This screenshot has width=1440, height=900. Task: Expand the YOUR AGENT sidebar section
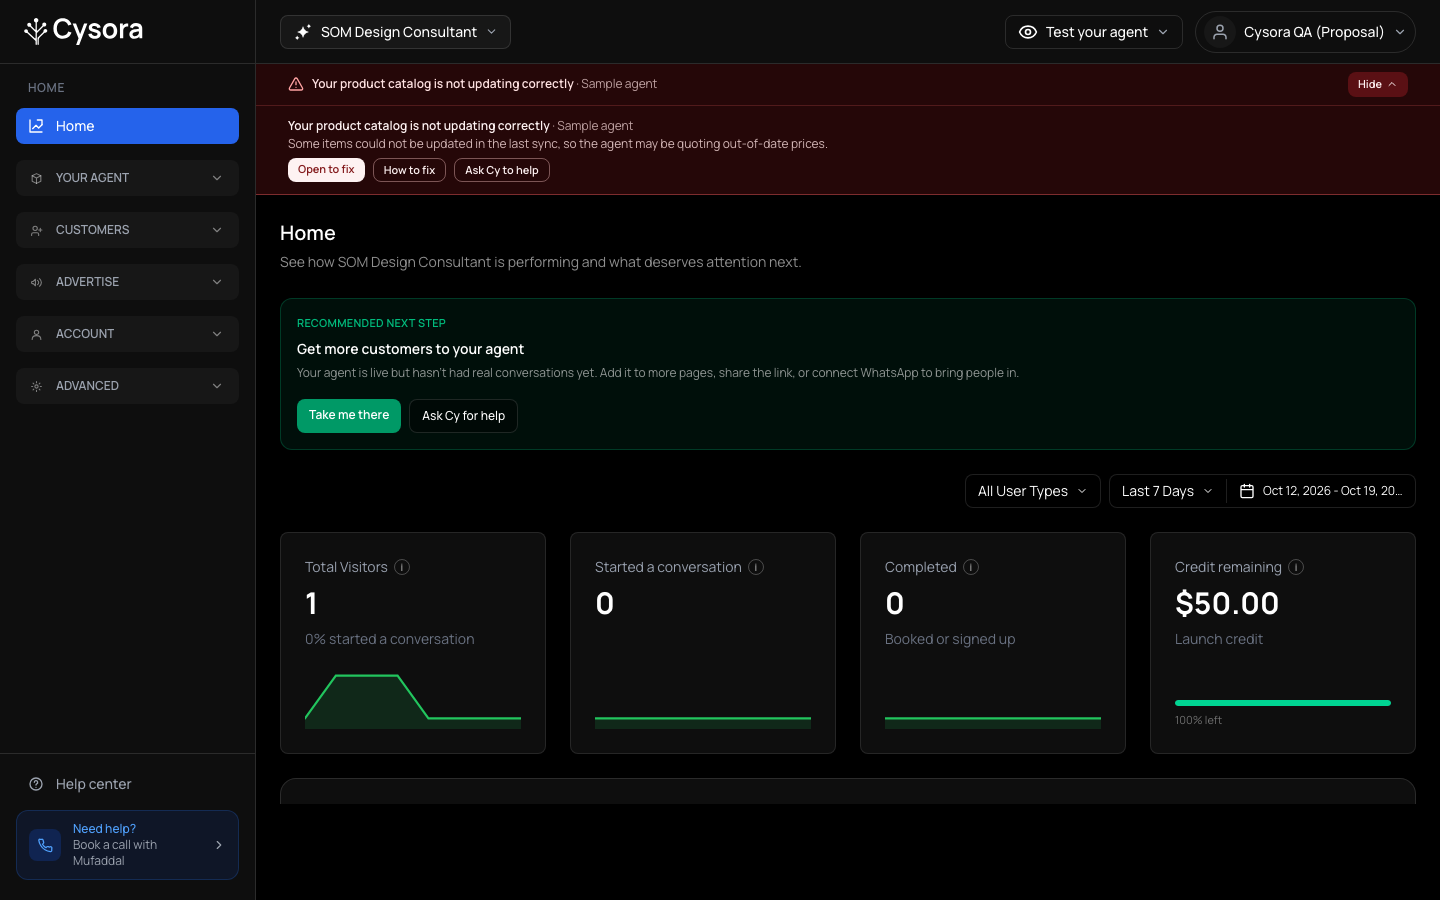pos(127,178)
